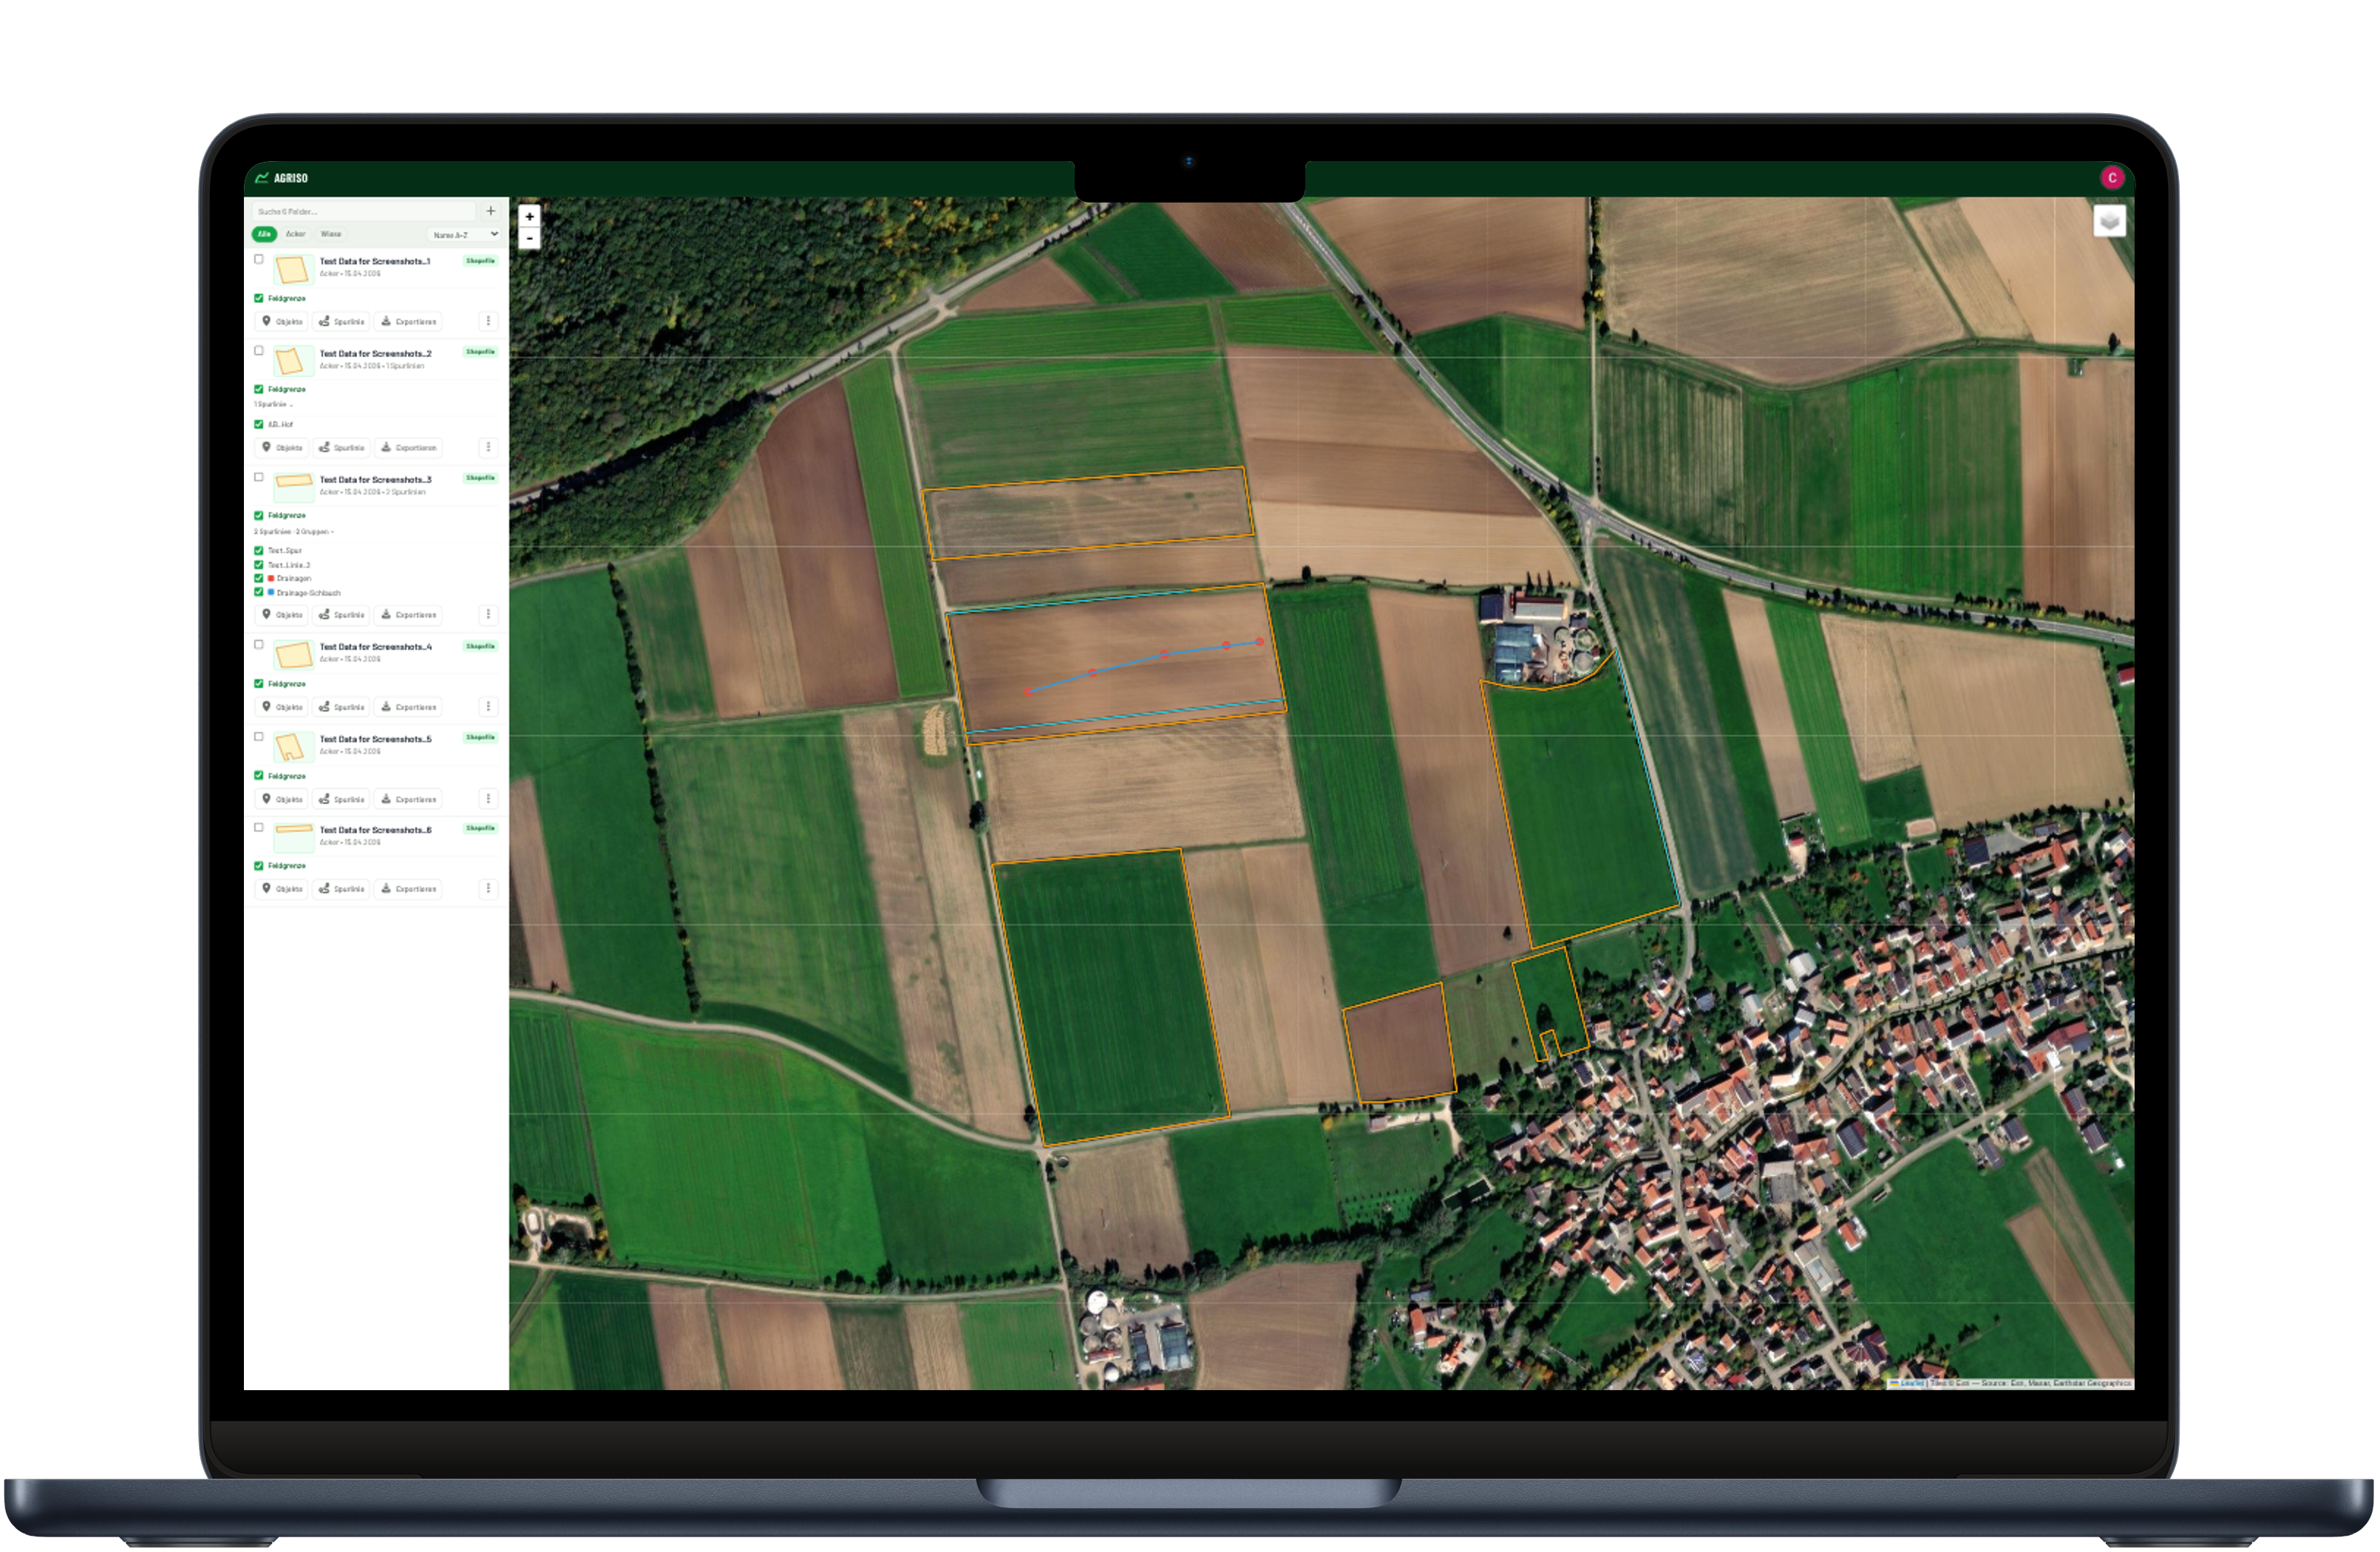Zoom in on the map

click(x=529, y=216)
